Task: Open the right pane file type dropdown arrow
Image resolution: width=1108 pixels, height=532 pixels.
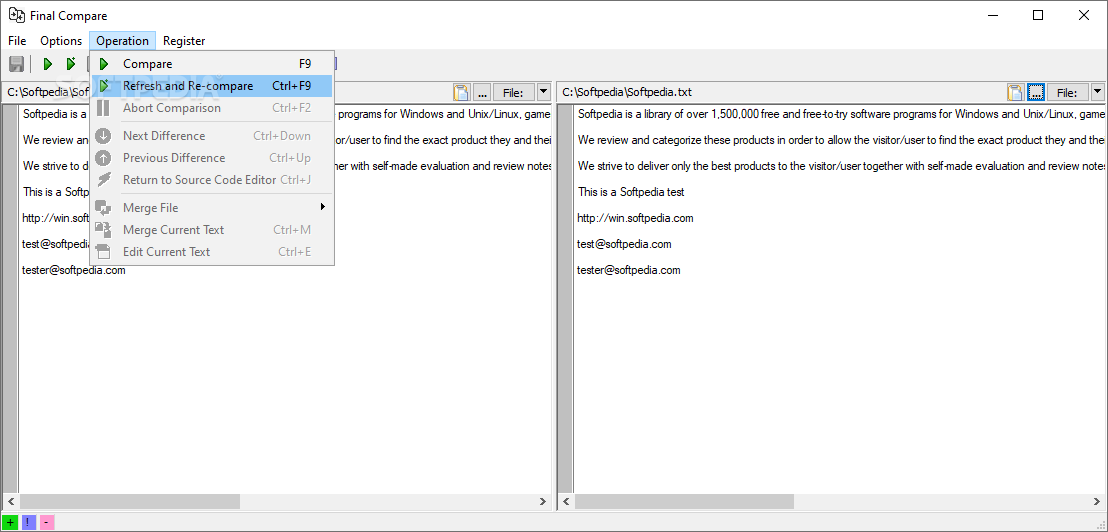Action: pyautogui.click(x=1097, y=92)
